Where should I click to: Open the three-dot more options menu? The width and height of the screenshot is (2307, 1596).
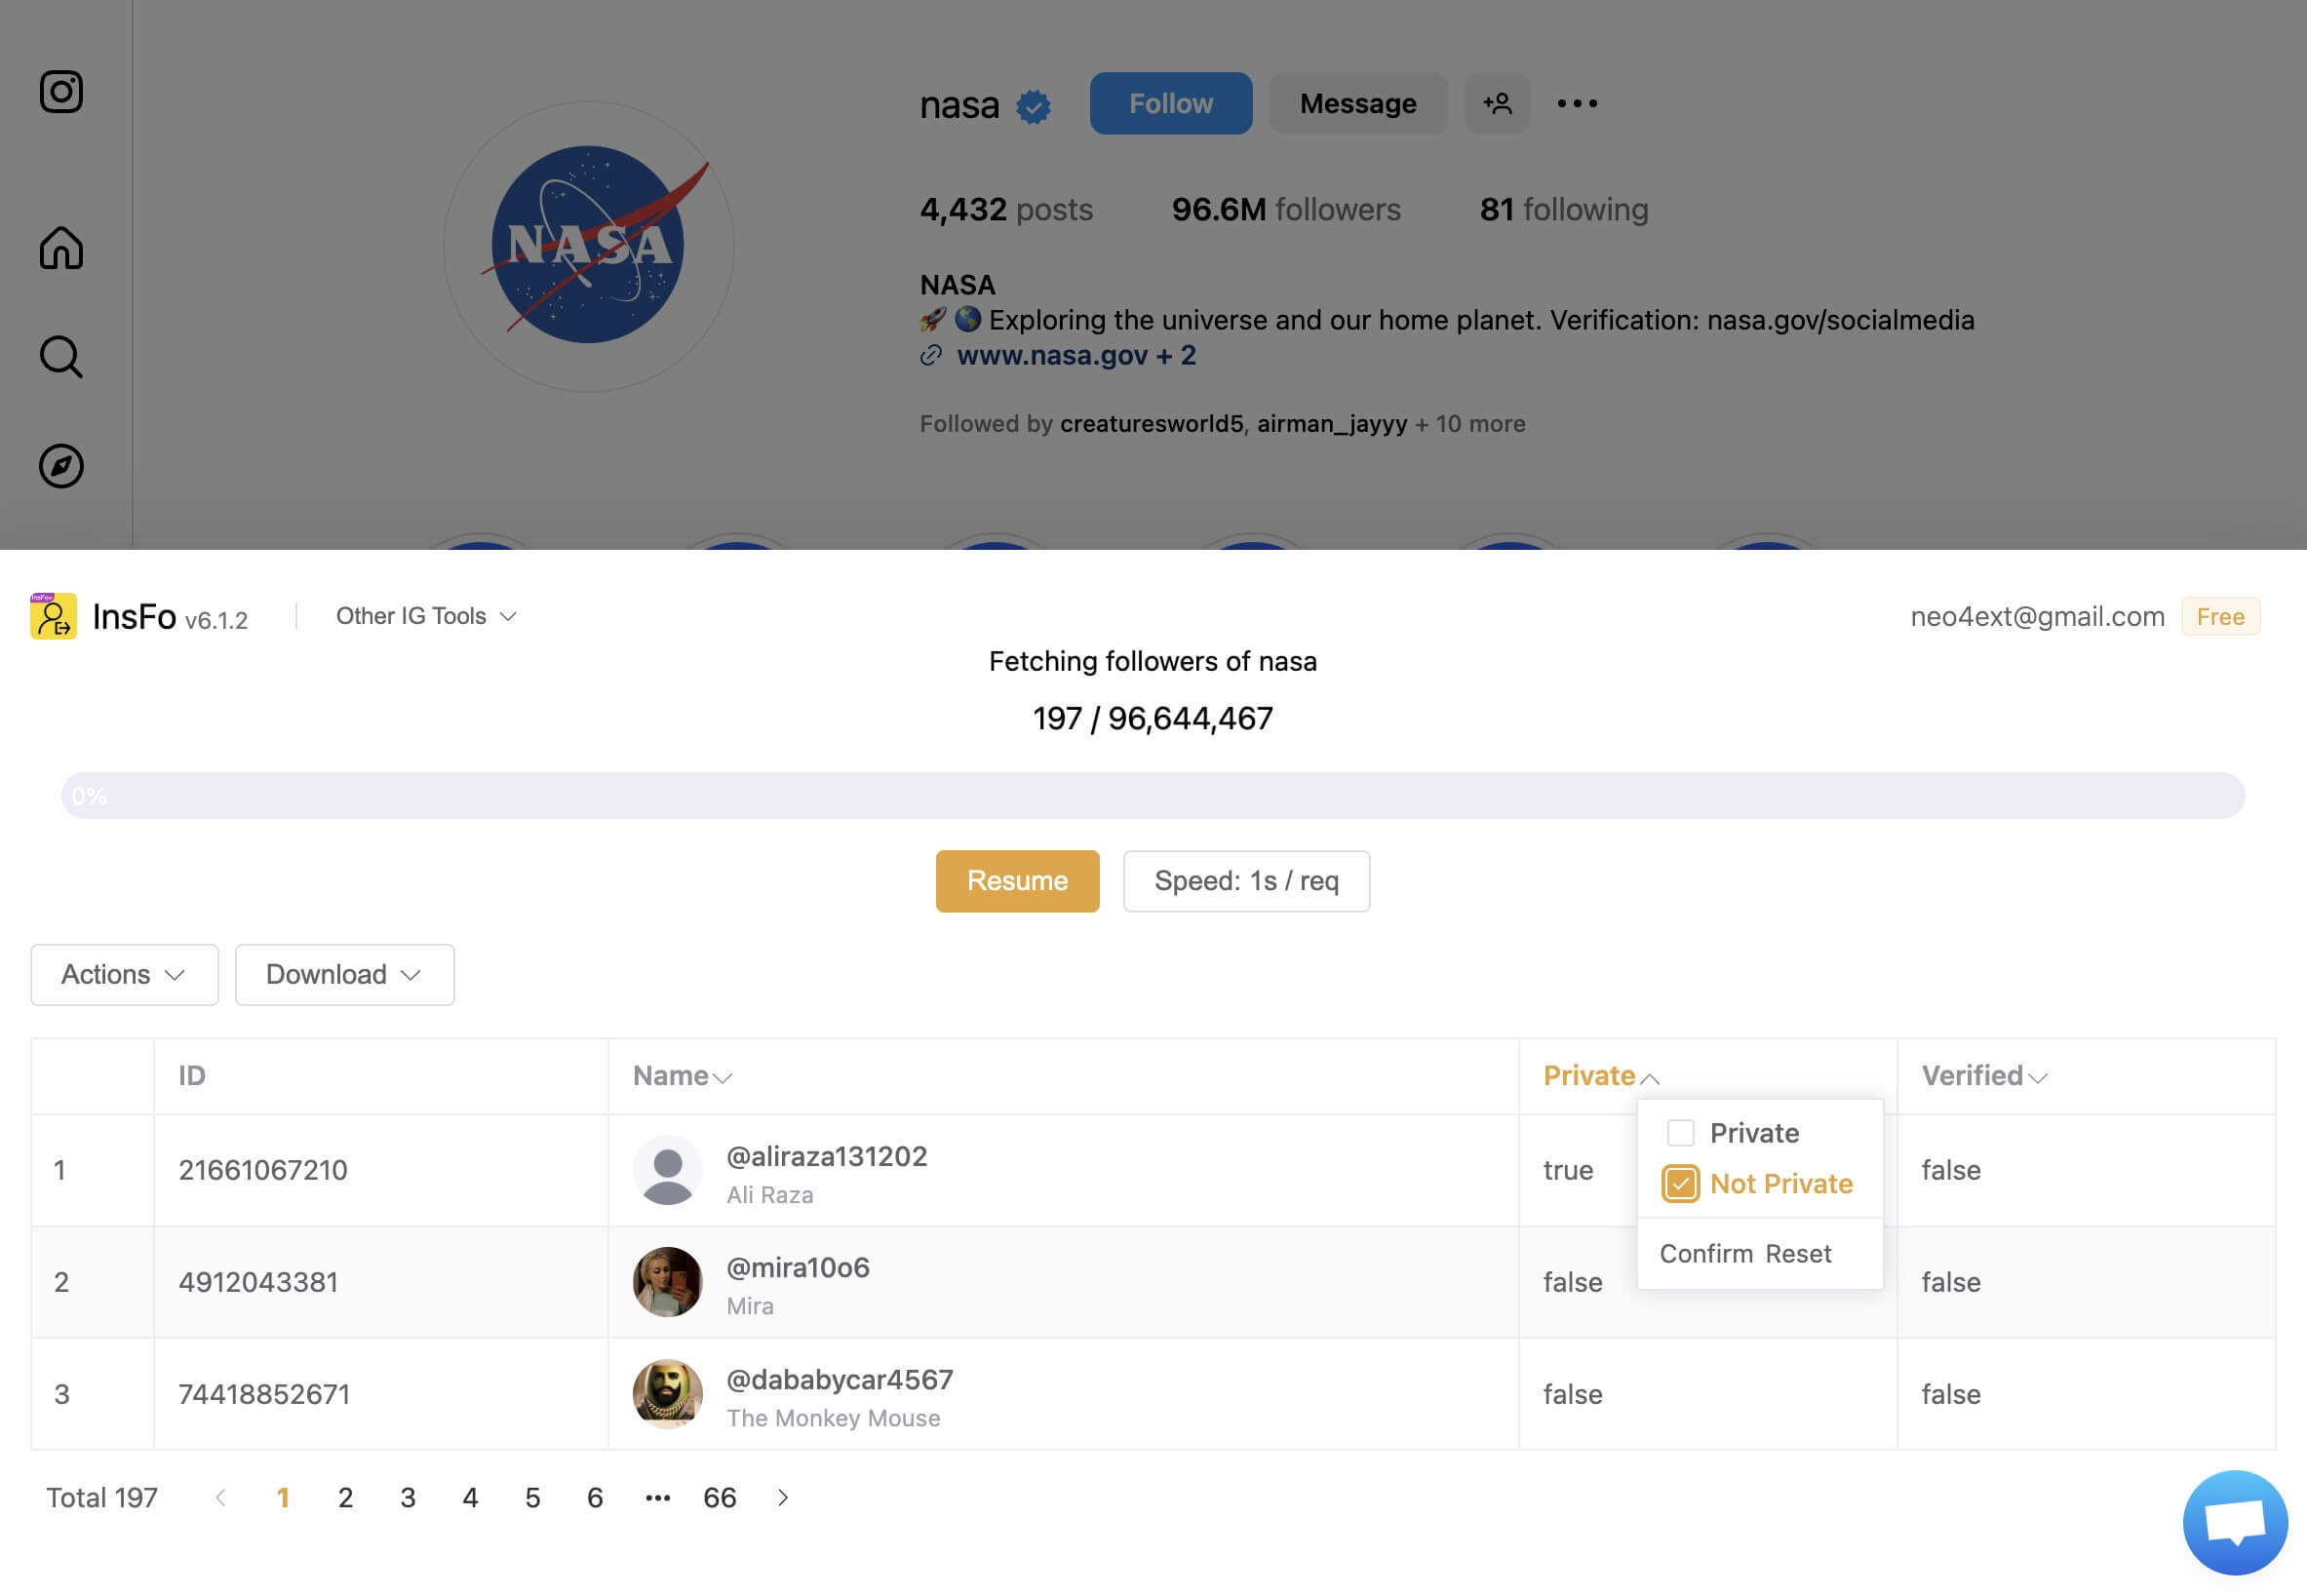1577,103
